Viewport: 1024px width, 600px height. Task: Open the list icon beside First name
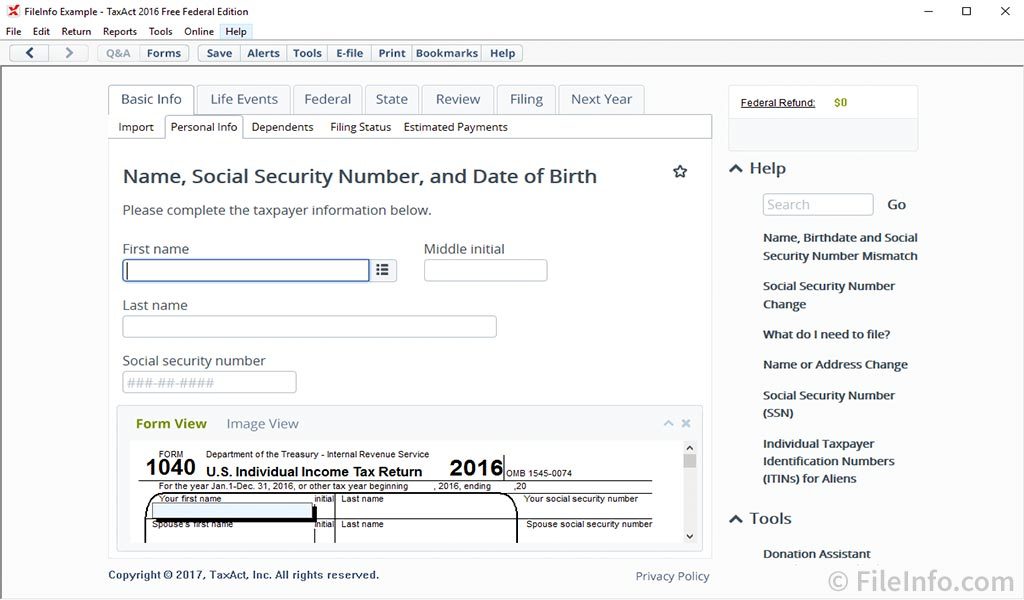383,270
